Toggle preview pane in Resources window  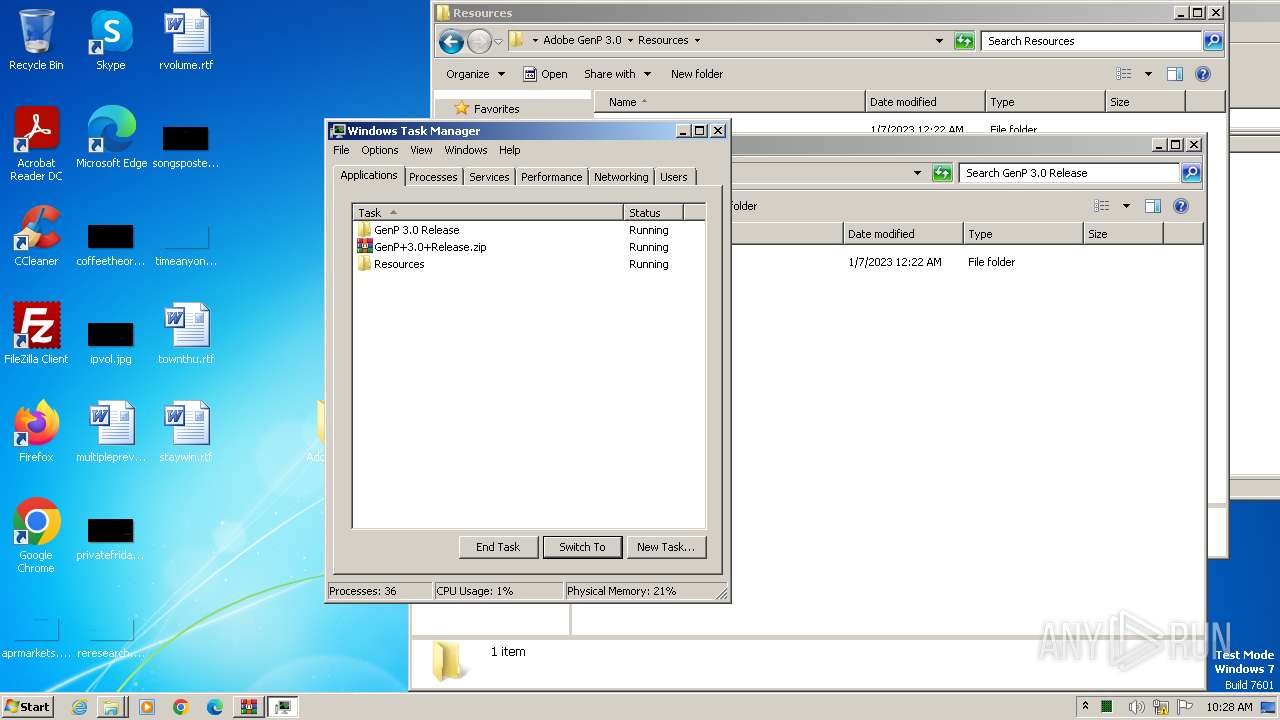point(1175,74)
